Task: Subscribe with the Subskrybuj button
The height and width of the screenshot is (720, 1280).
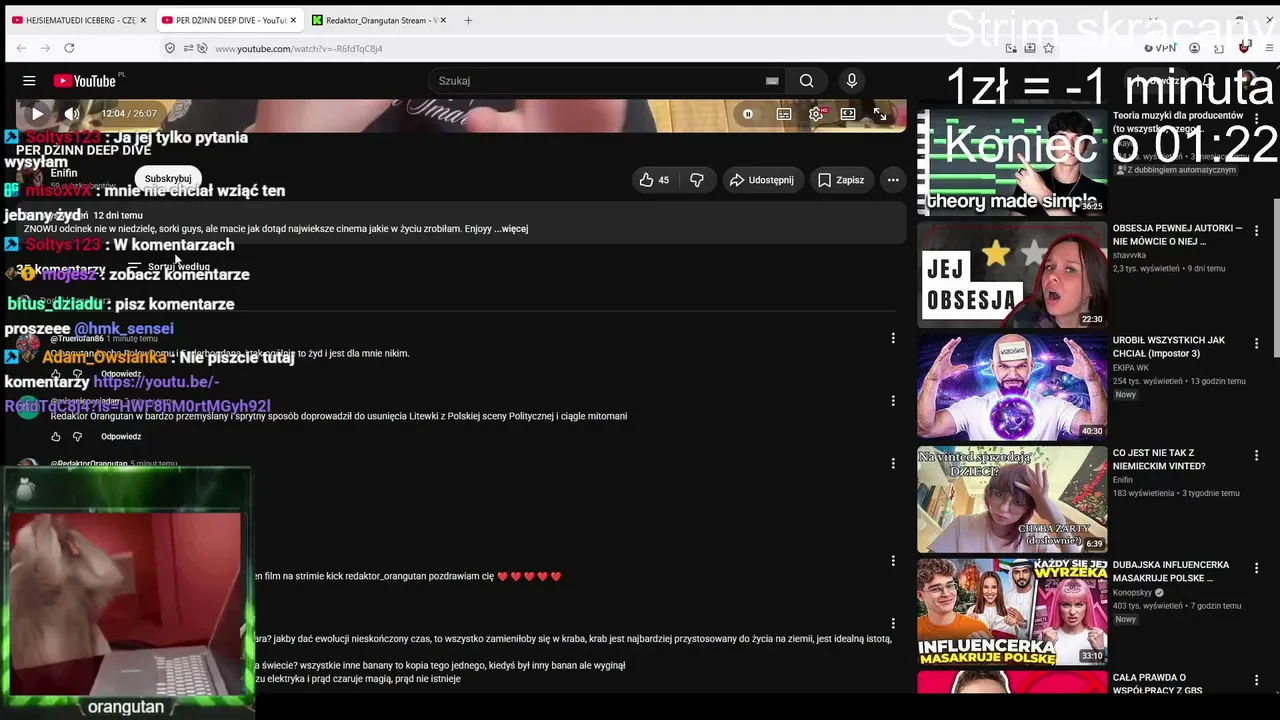Action: point(168,179)
